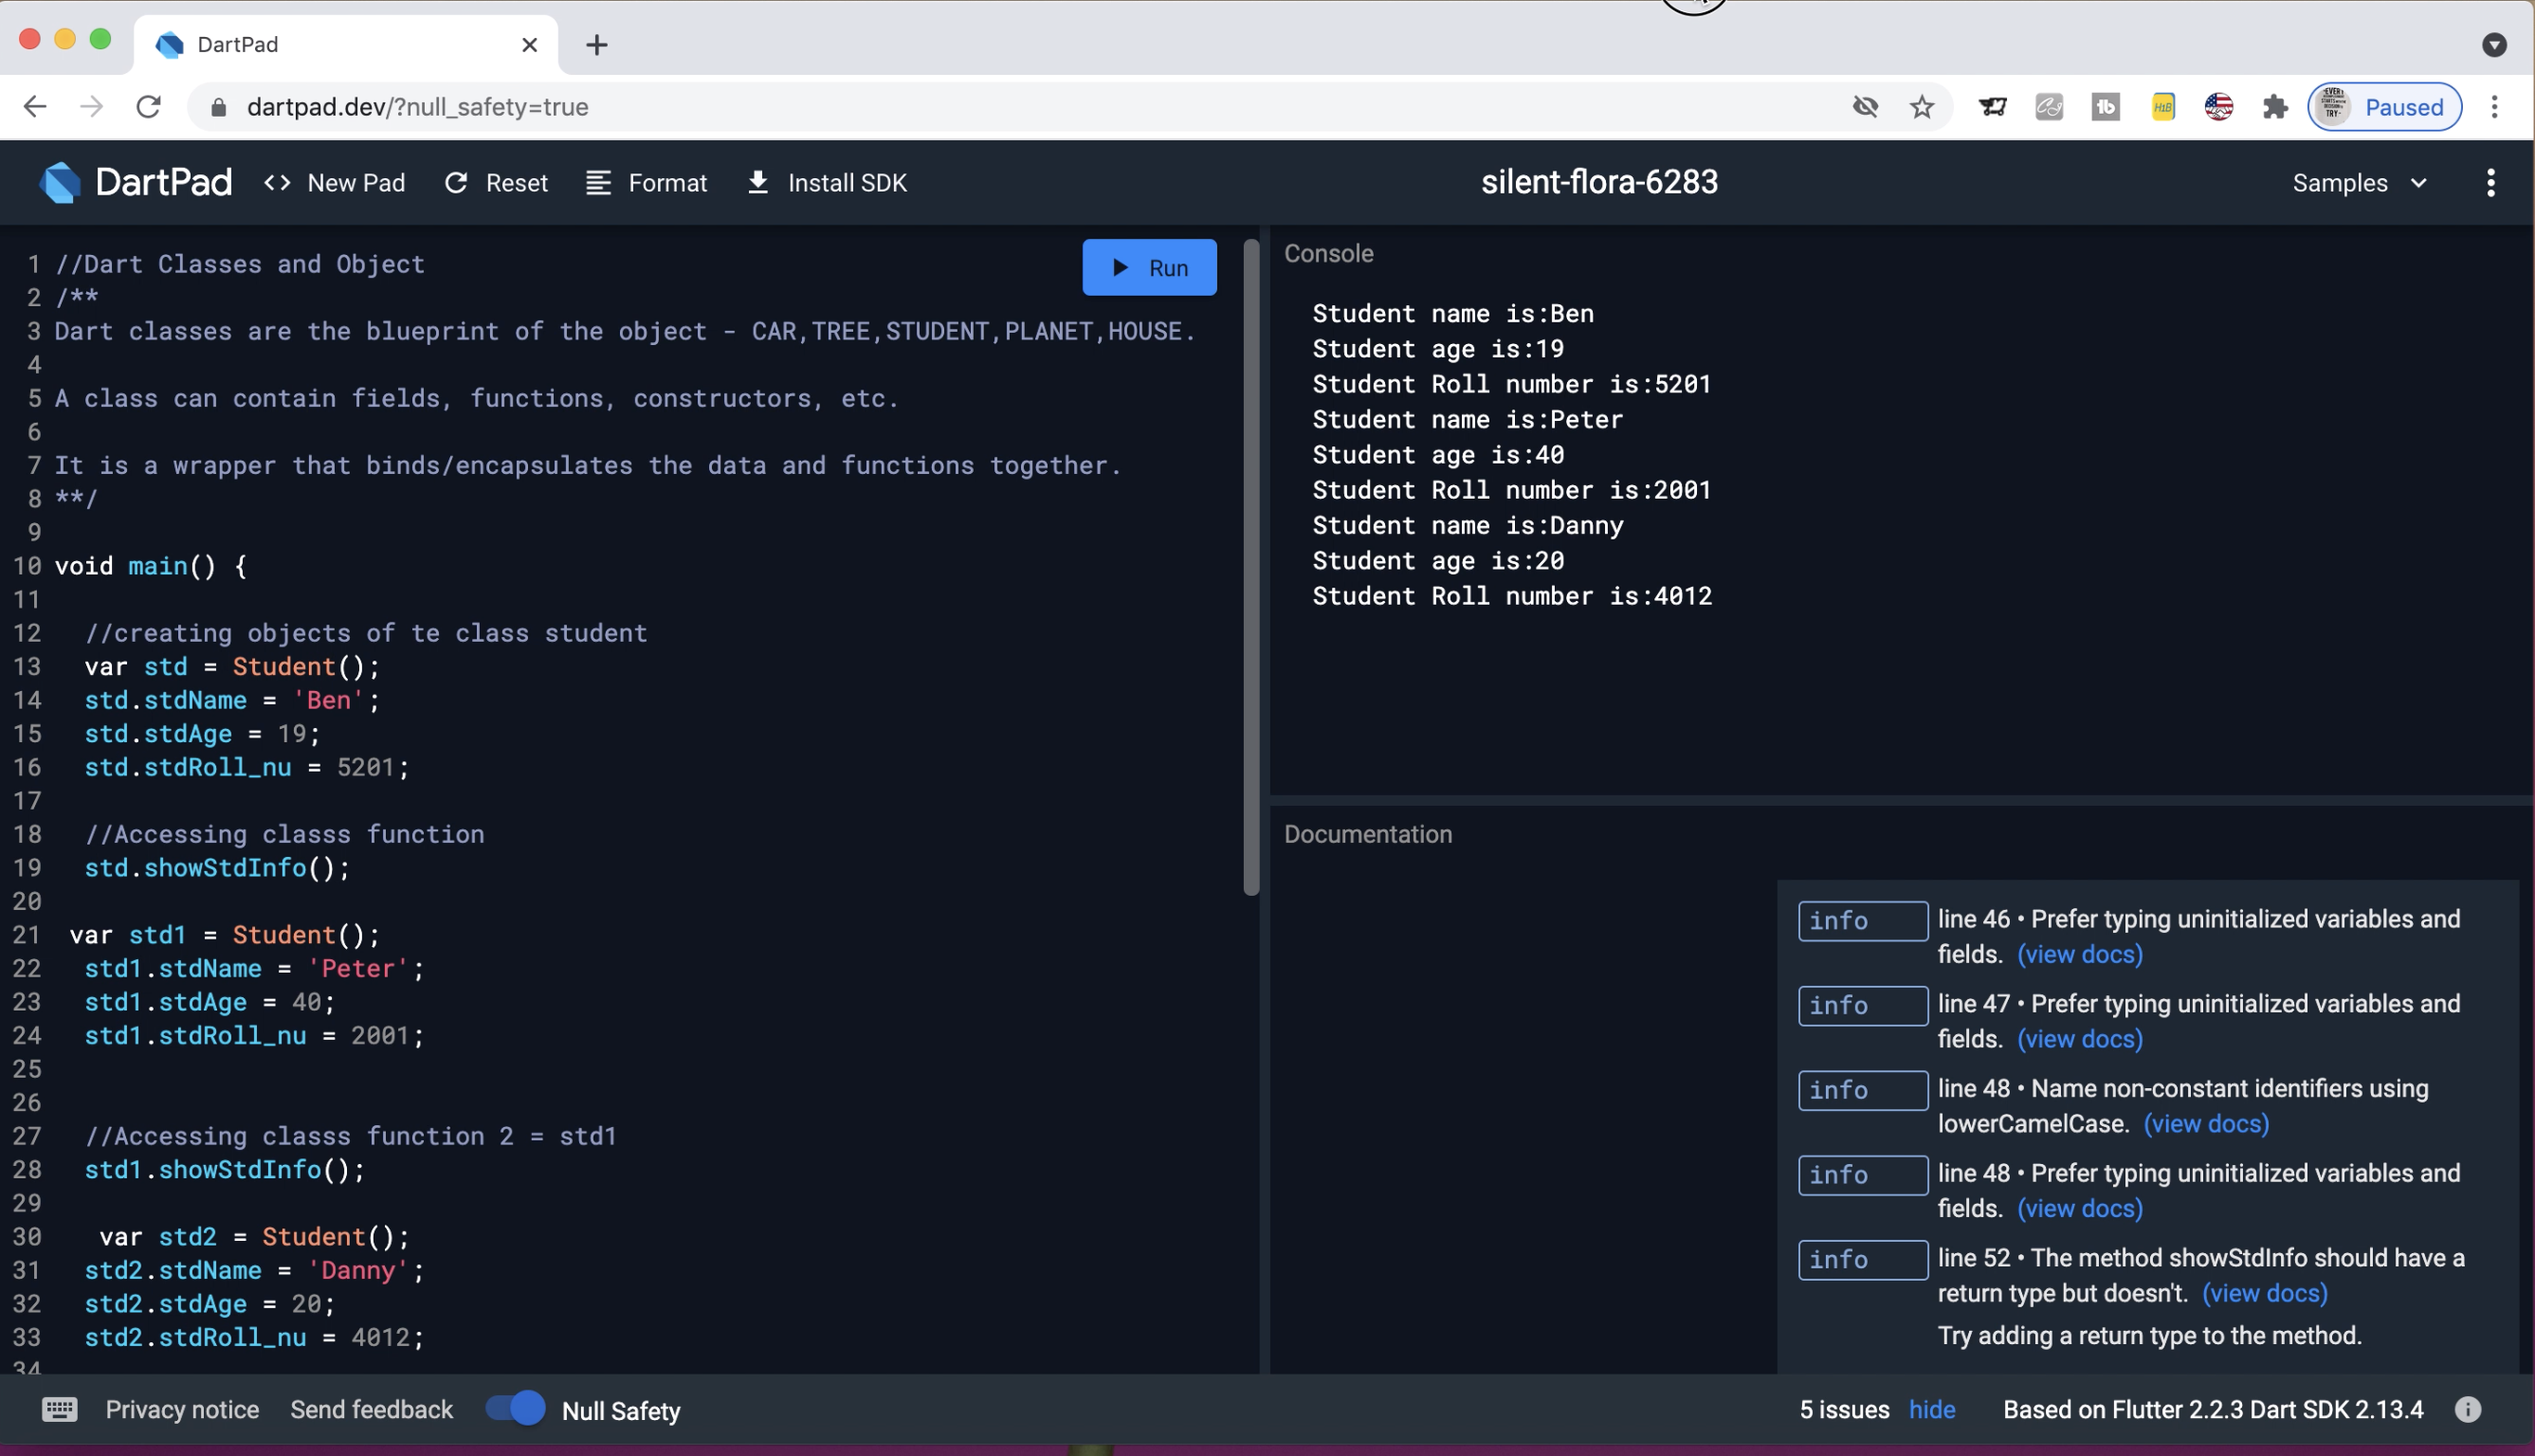Bookmark the page using the star icon
This screenshot has width=2535, height=1456.
(x=1921, y=106)
